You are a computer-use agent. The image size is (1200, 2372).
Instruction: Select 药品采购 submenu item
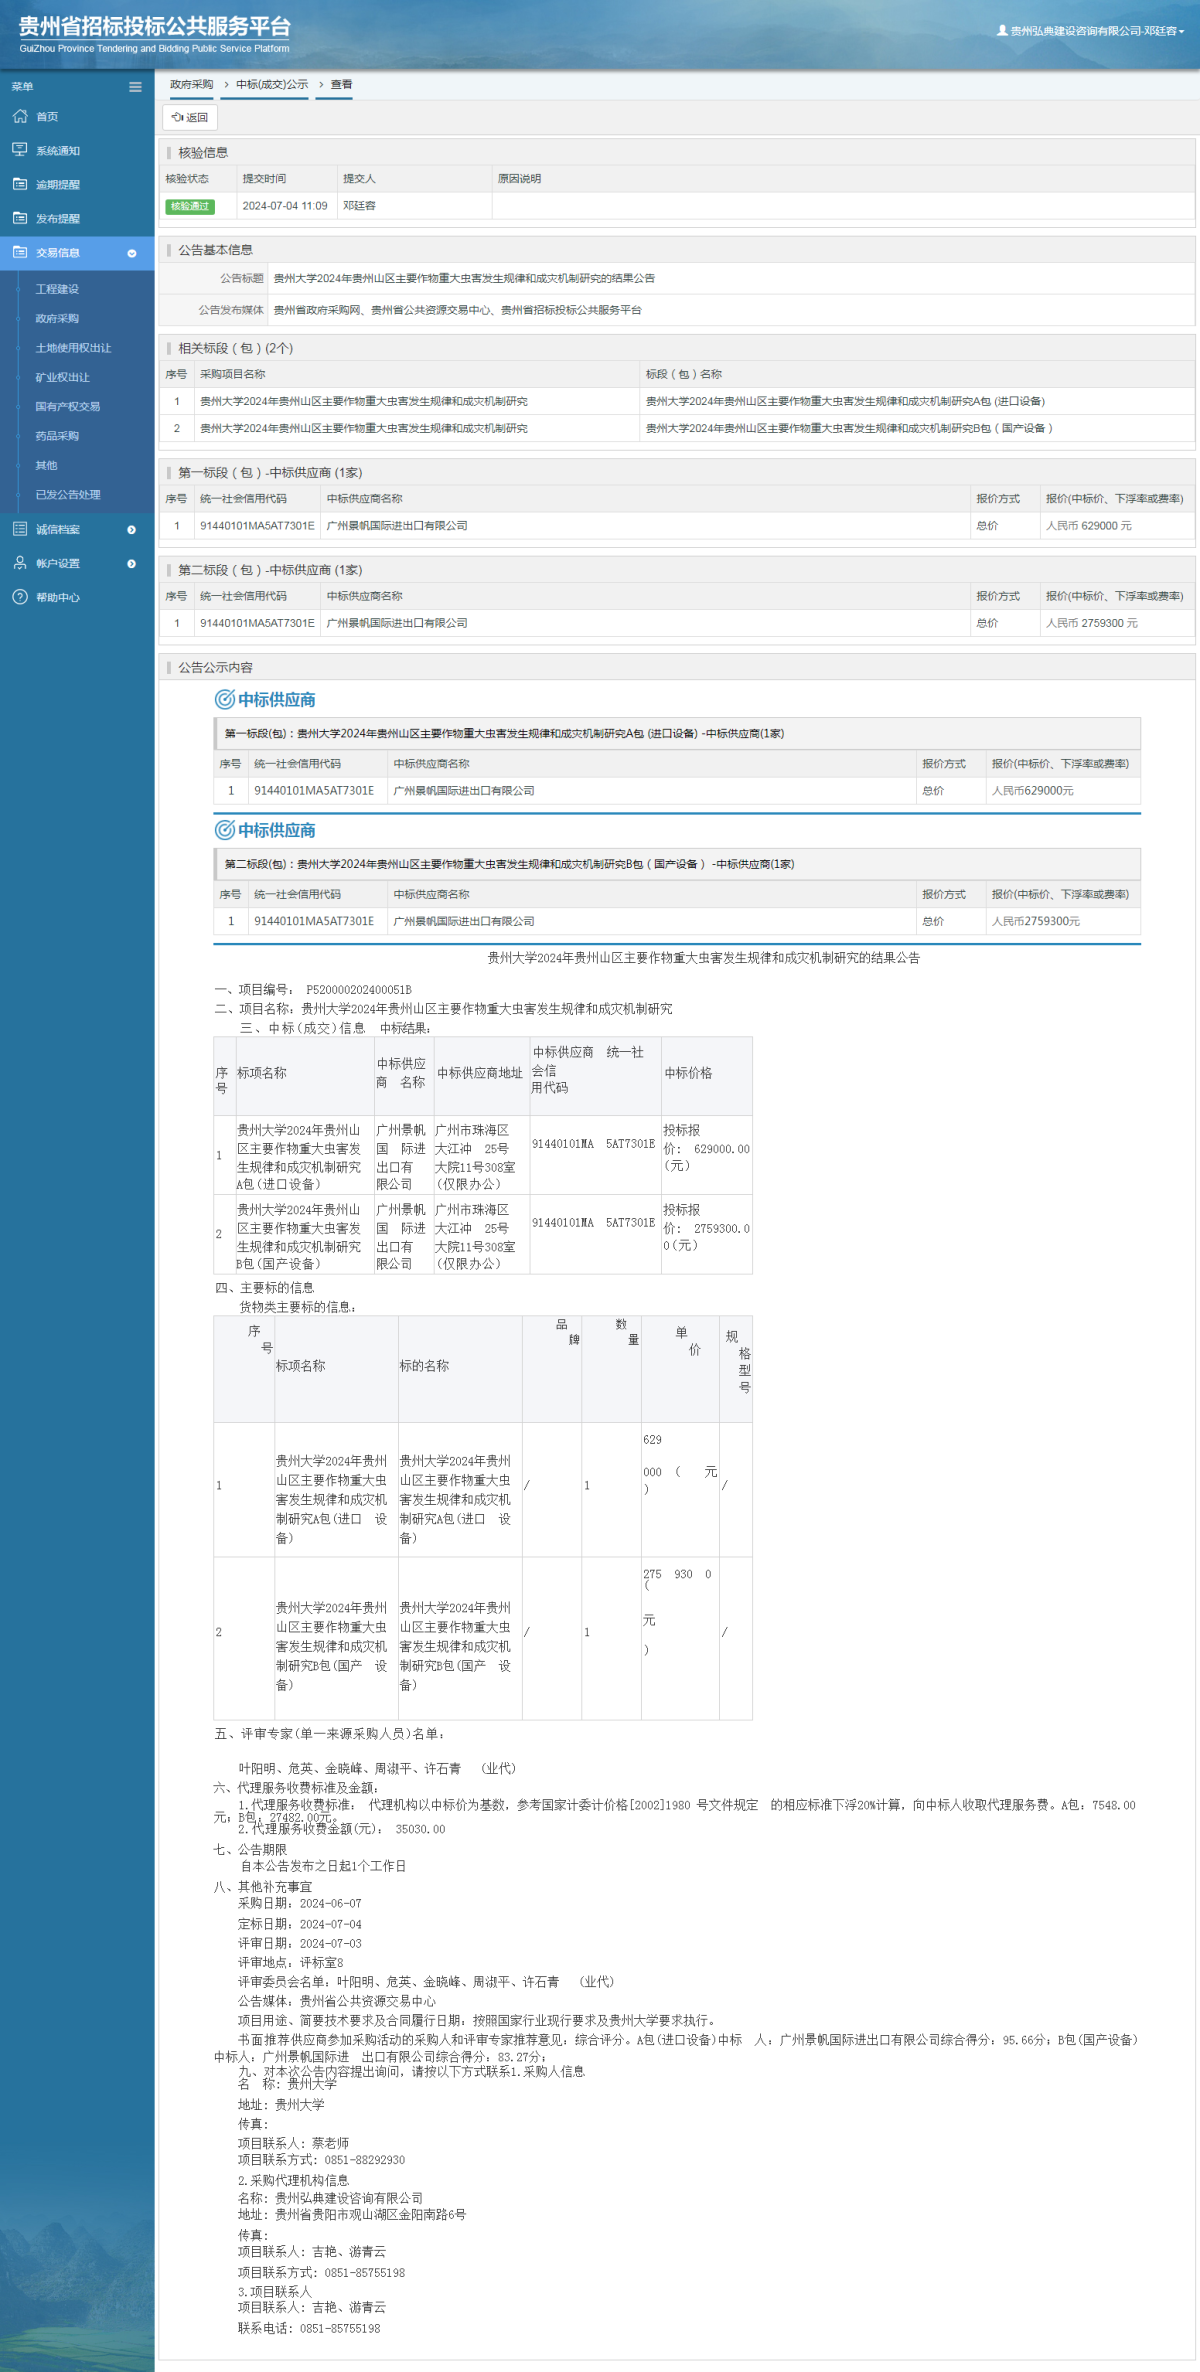[x=57, y=436]
